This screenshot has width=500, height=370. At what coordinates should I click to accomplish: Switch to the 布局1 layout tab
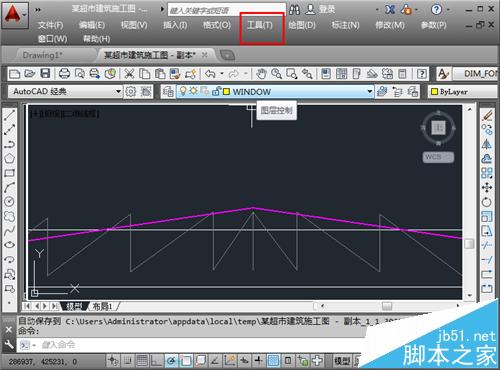[103, 306]
